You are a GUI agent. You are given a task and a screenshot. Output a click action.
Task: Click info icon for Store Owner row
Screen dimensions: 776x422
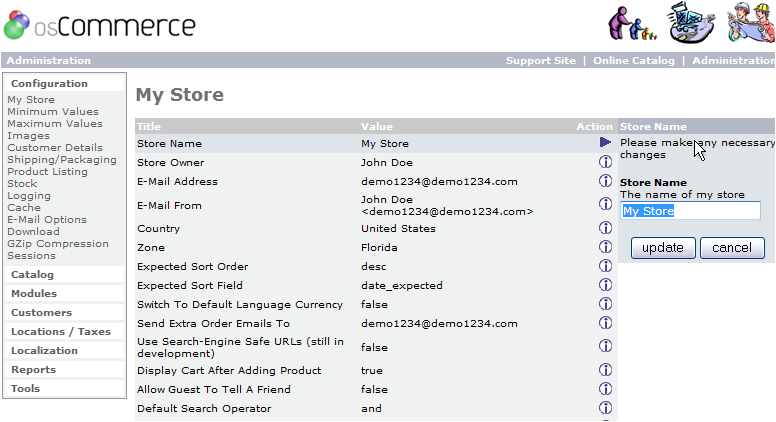pos(605,162)
